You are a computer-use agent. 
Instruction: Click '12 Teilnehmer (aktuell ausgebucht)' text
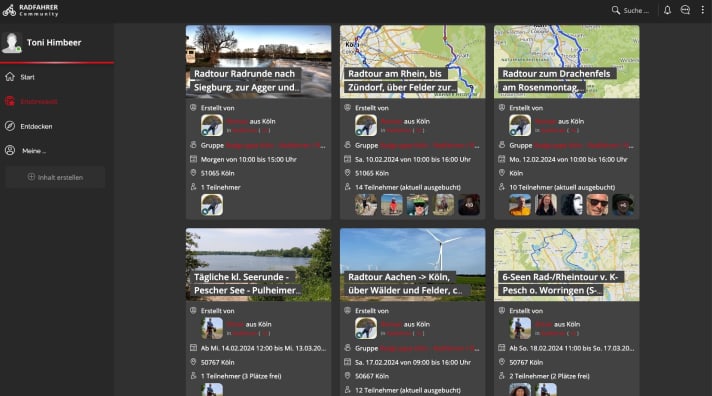click(408, 390)
